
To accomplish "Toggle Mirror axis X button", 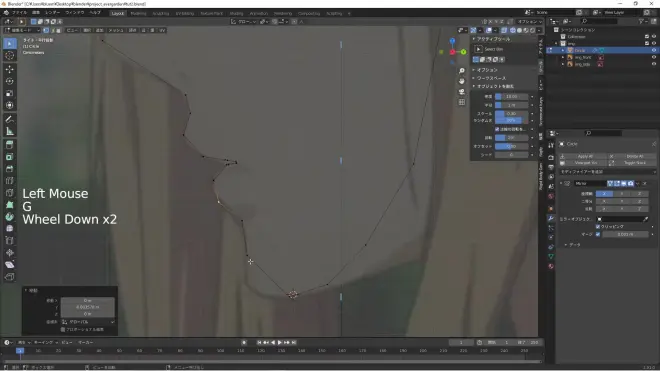I will 604,194.
